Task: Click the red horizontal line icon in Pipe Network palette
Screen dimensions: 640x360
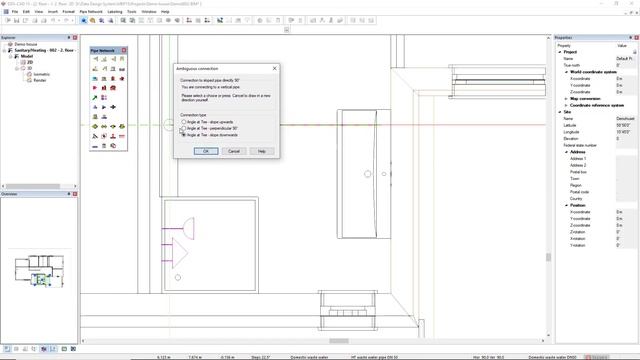Action: point(122,136)
